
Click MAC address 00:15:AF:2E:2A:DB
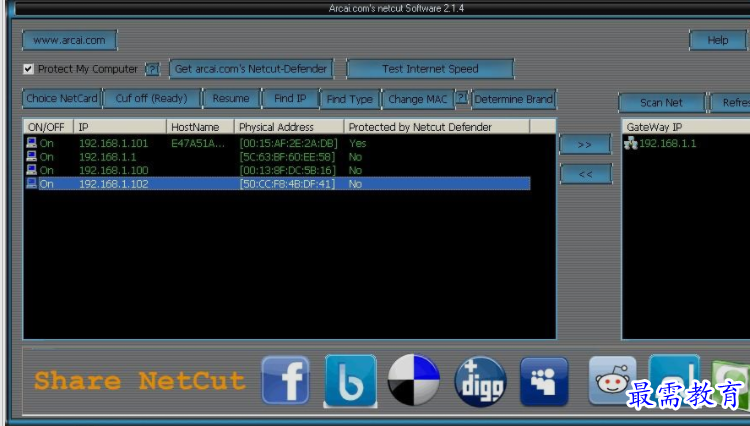(x=288, y=143)
